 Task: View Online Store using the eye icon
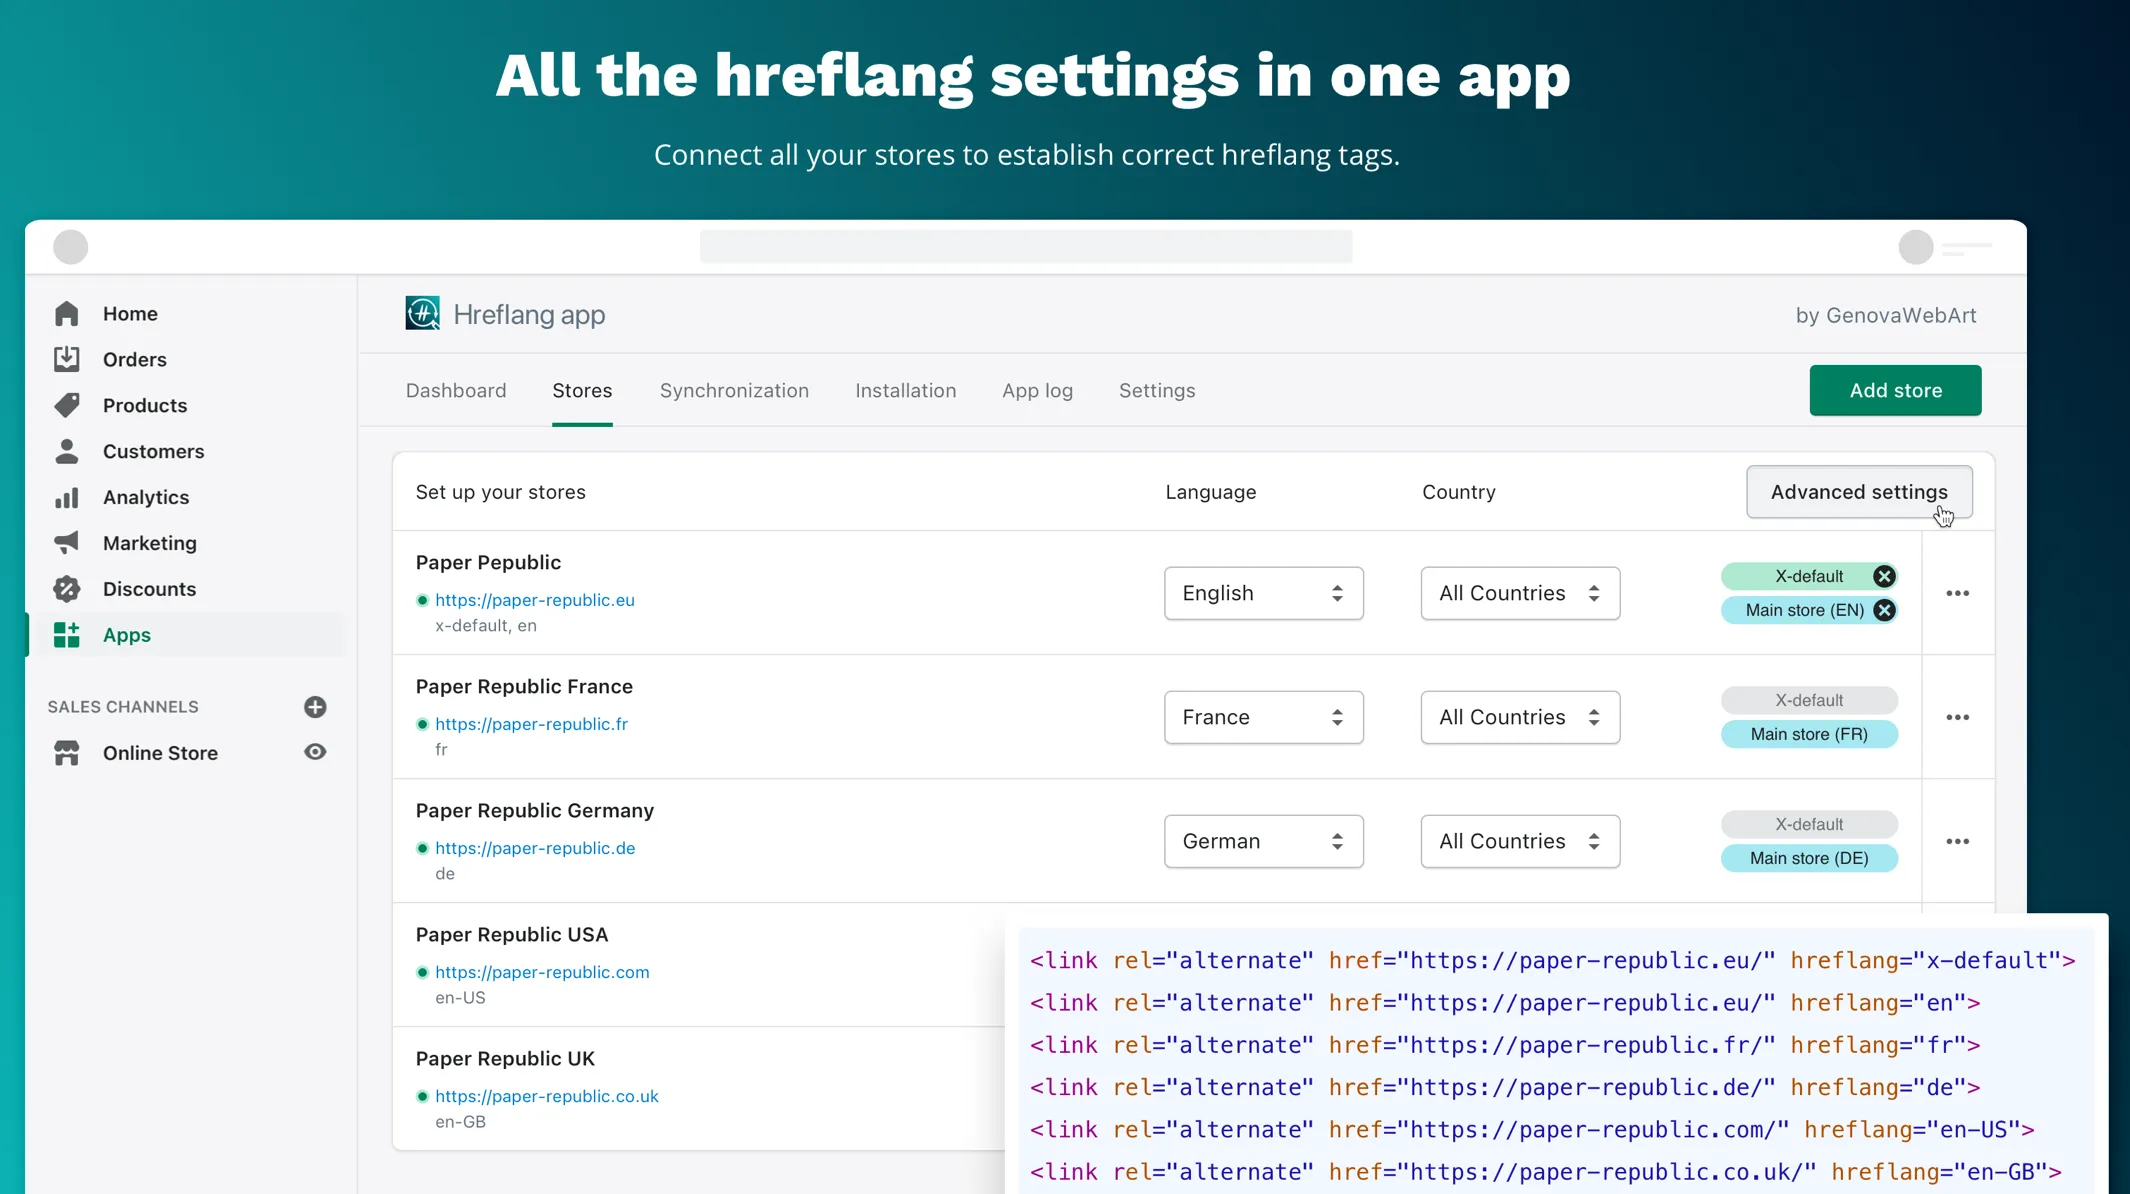pos(315,752)
